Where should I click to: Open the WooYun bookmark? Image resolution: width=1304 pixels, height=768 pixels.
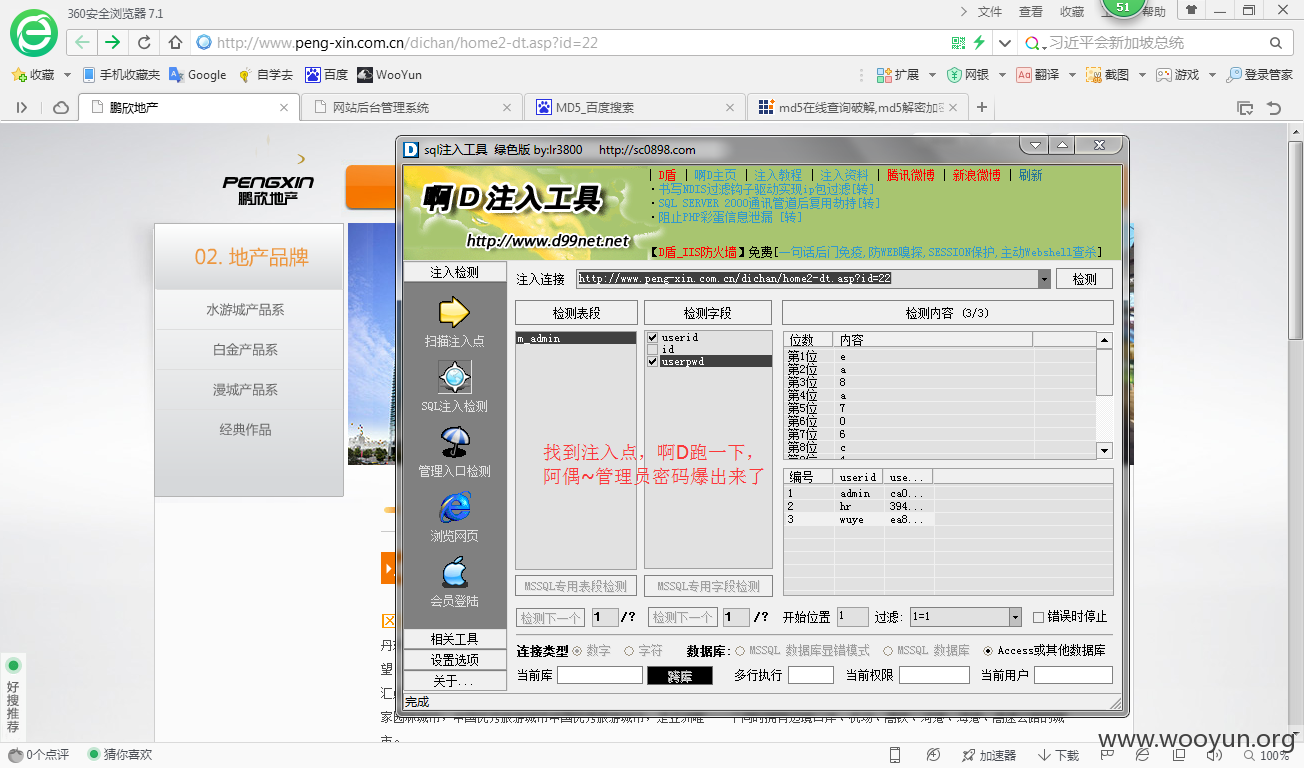click(x=390, y=75)
